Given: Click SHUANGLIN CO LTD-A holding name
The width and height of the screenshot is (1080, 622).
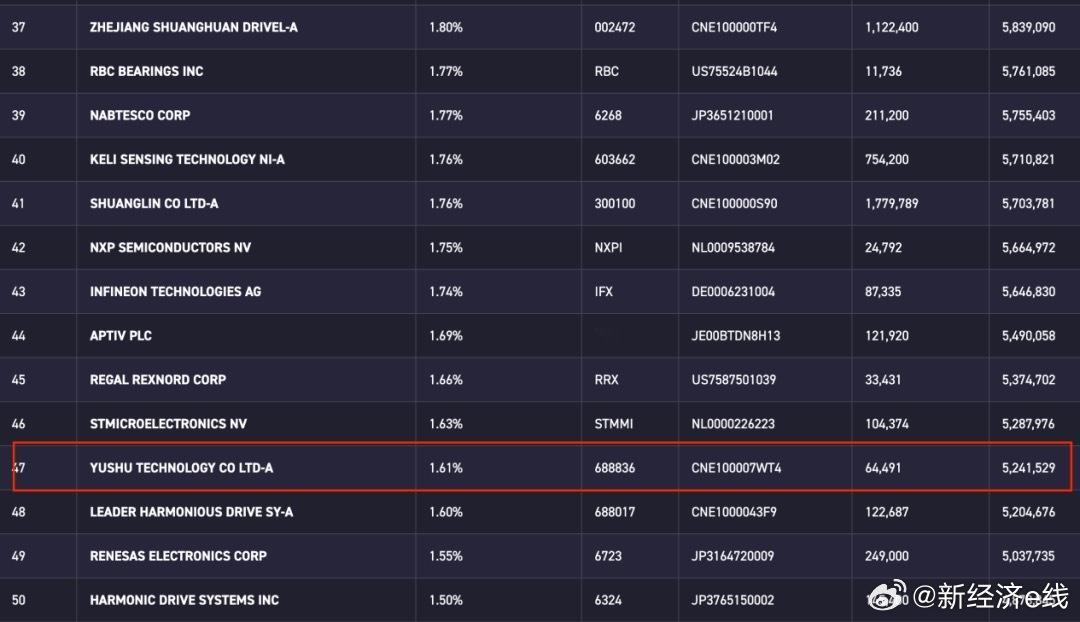Looking at the screenshot, I should click(x=154, y=203).
